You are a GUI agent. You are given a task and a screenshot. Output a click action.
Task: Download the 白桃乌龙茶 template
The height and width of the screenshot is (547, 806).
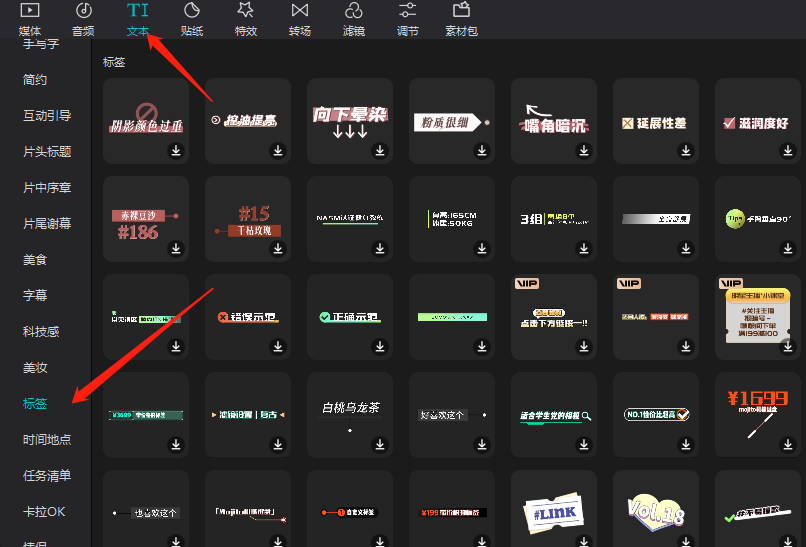(x=380, y=444)
